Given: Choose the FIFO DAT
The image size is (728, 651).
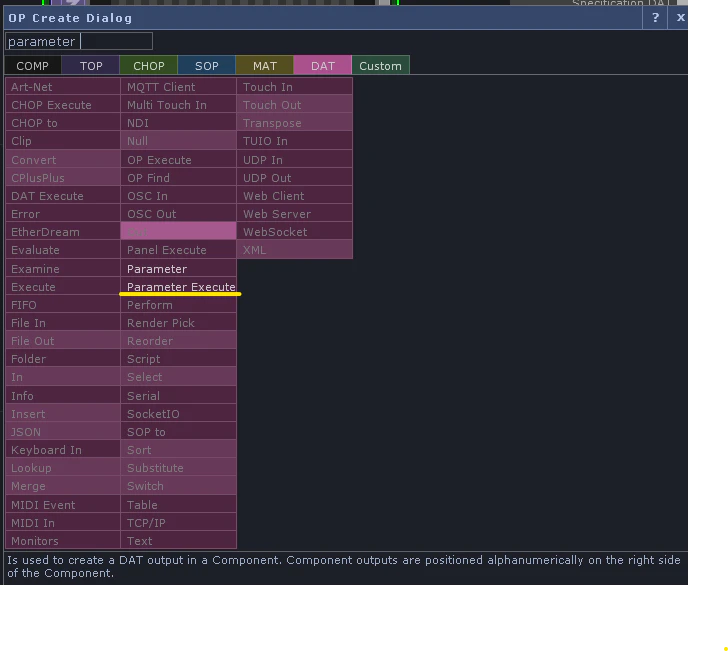Looking at the screenshot, I should point(63,305).
